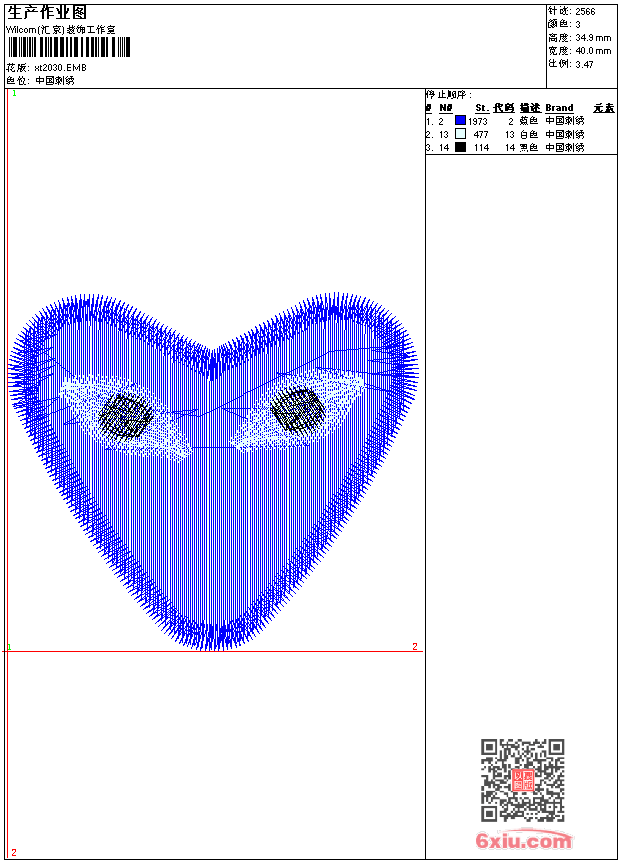Select the stop sequence row with 114 stitches
The image size is (620, 860).
(x=520, y=147)
